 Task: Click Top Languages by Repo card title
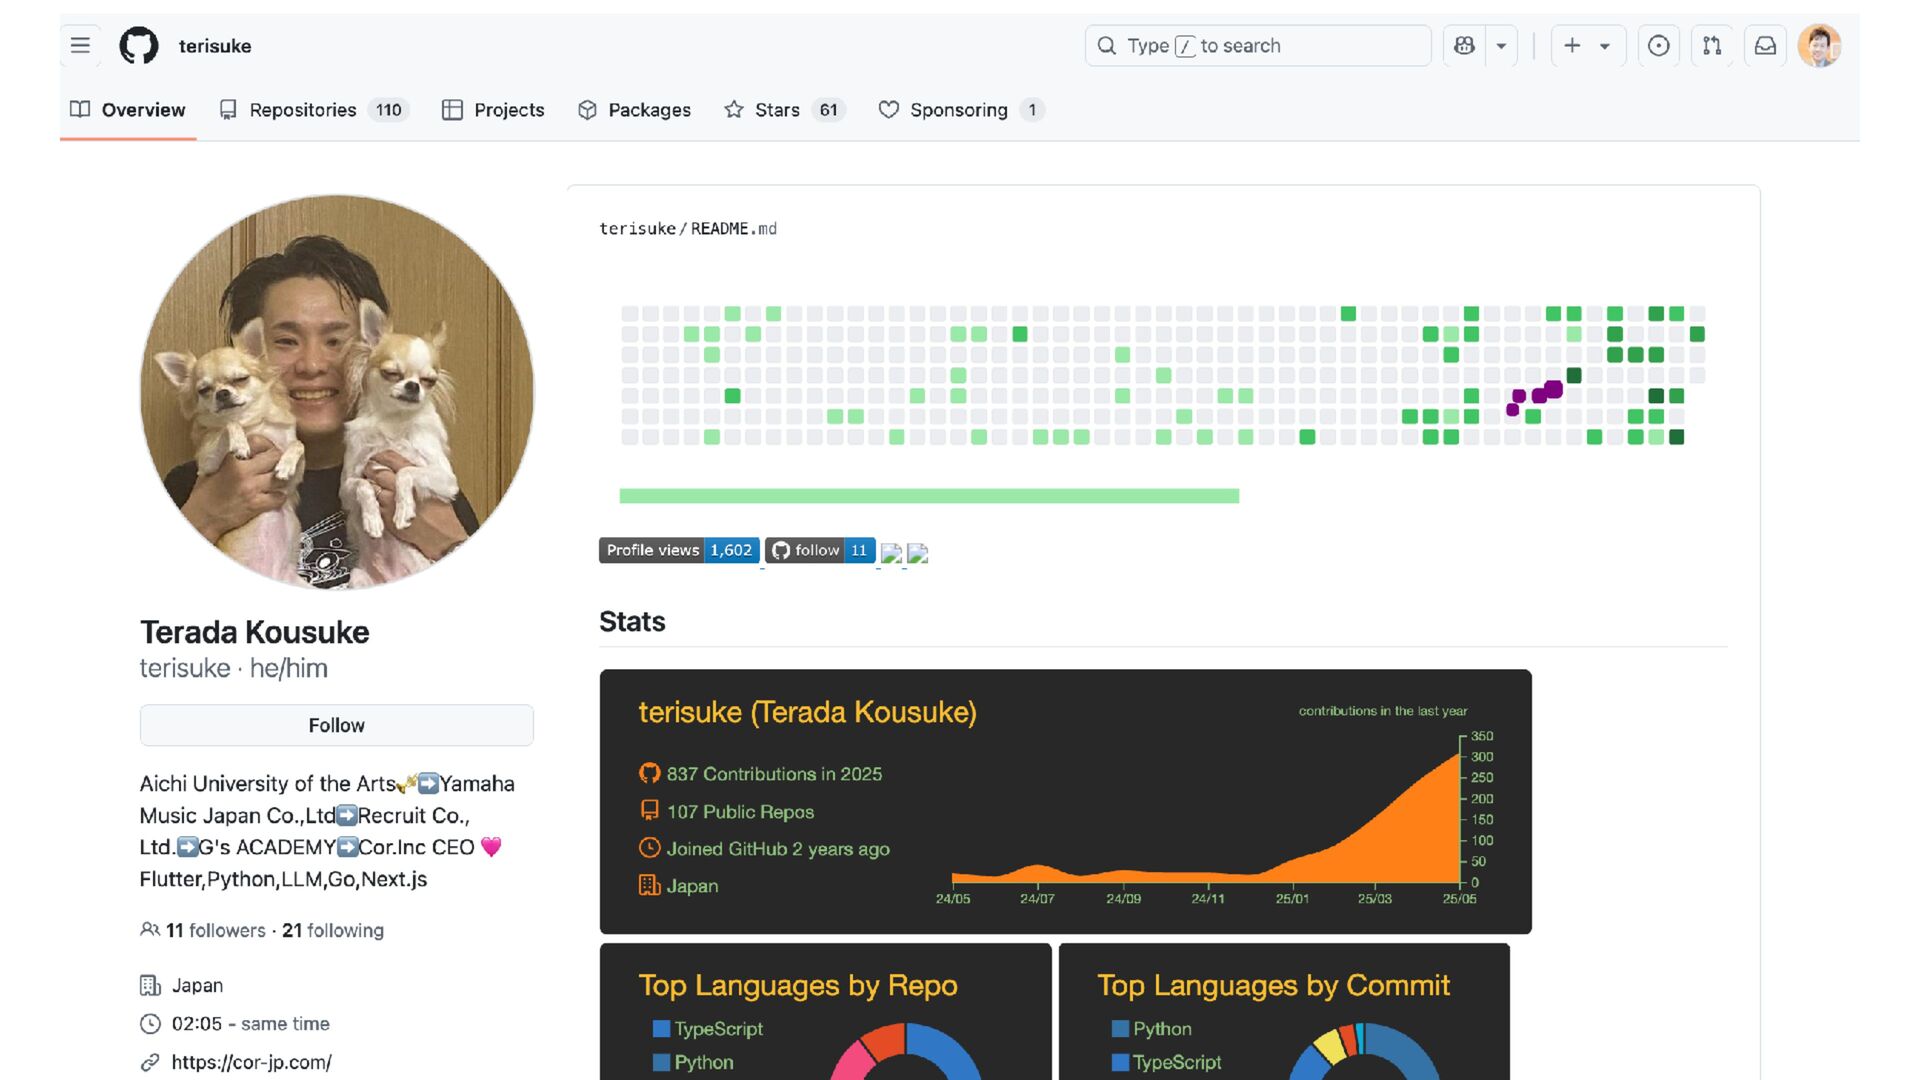798,985
